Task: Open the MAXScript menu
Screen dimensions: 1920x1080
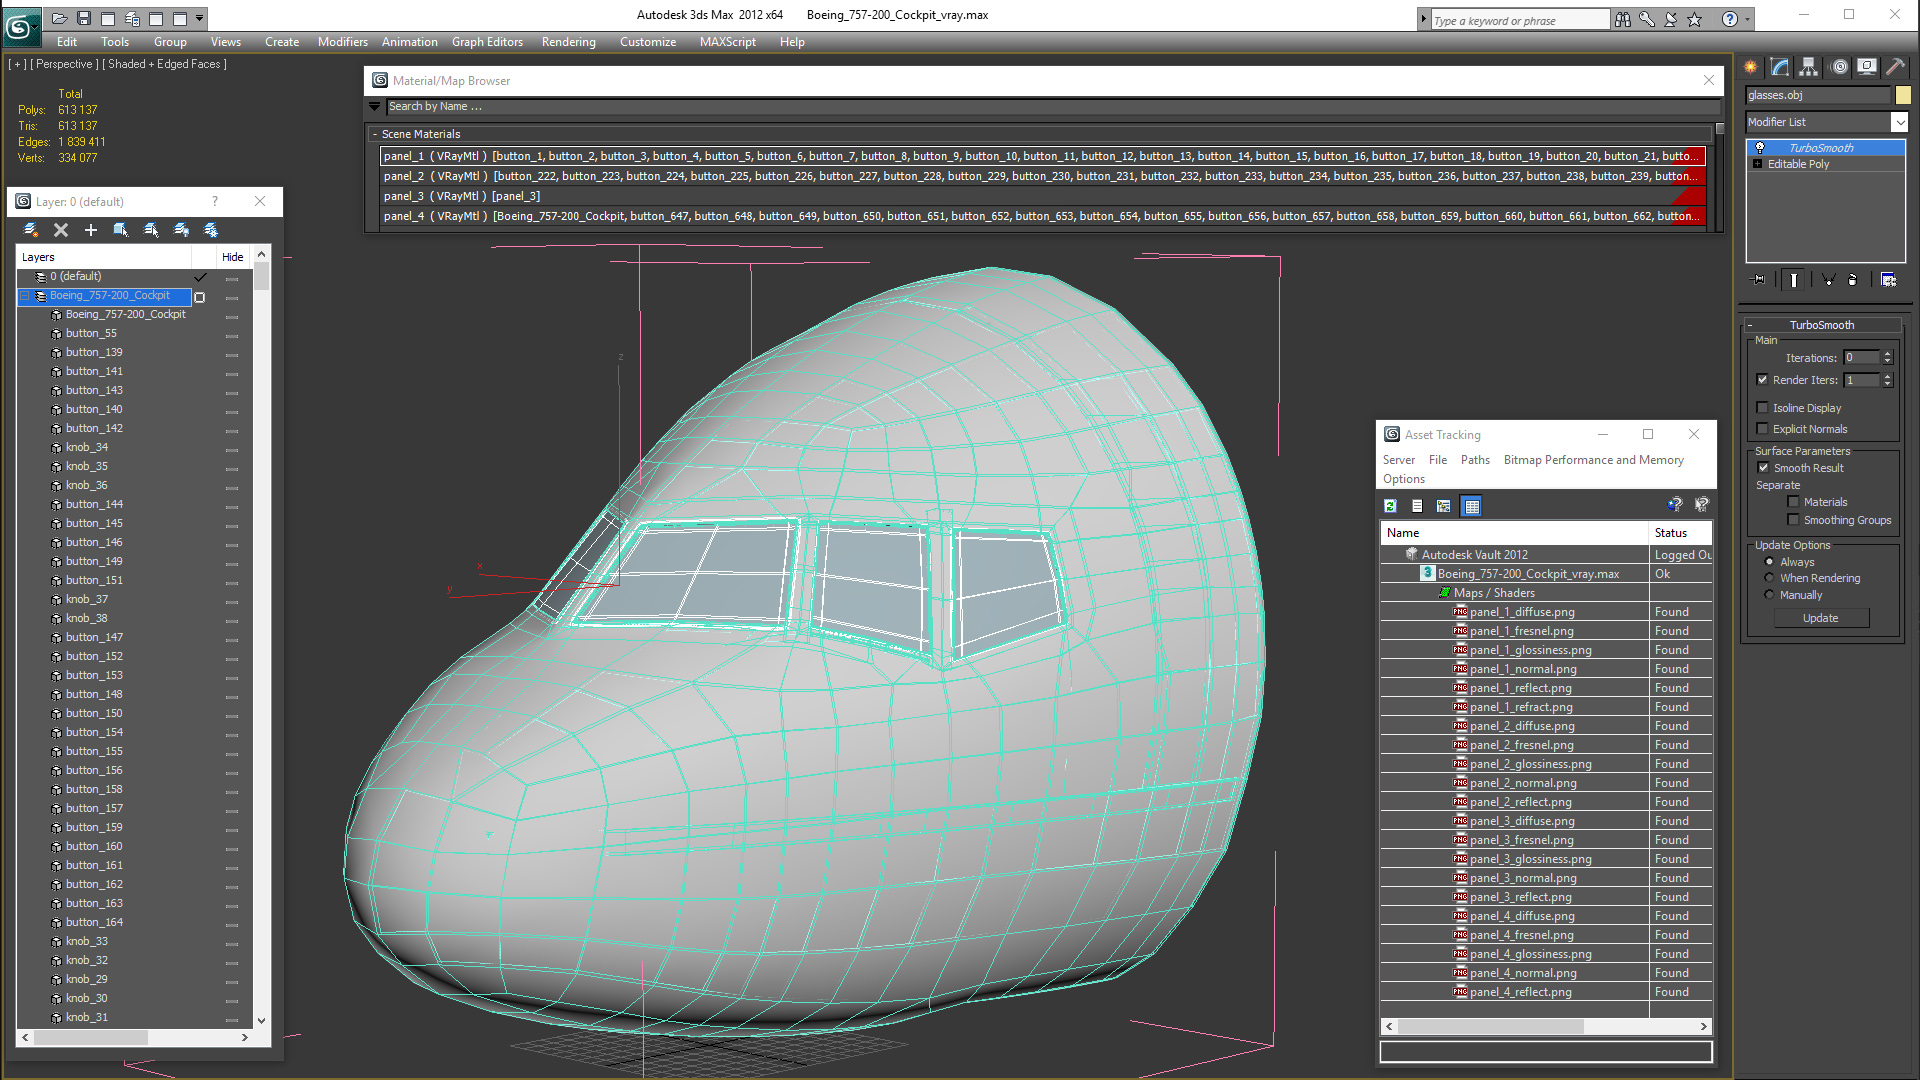Action: (x=728, y=42)
